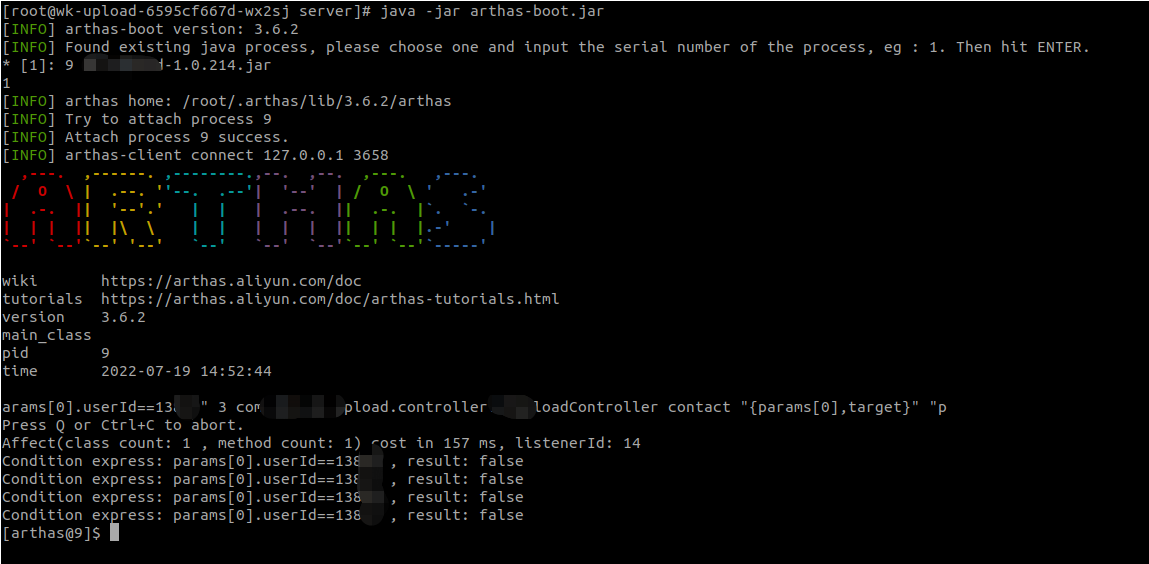Click the last Condition express result line
Screen dimensions: 1149x564
263,515
